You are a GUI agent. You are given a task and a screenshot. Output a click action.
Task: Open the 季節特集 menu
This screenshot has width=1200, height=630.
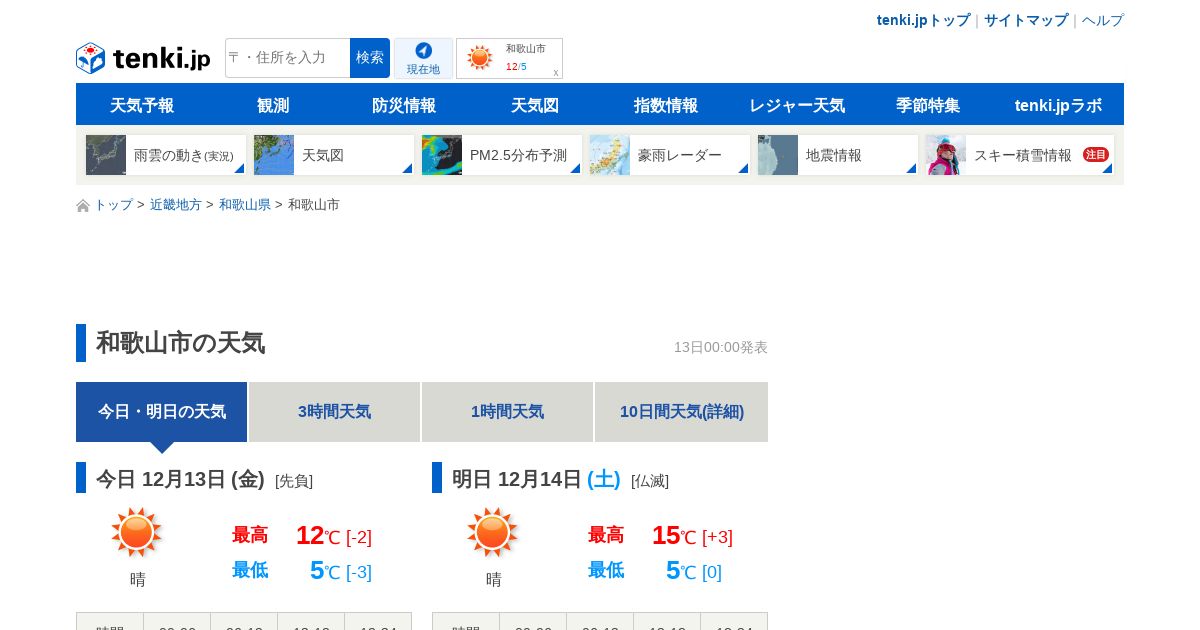928,104
